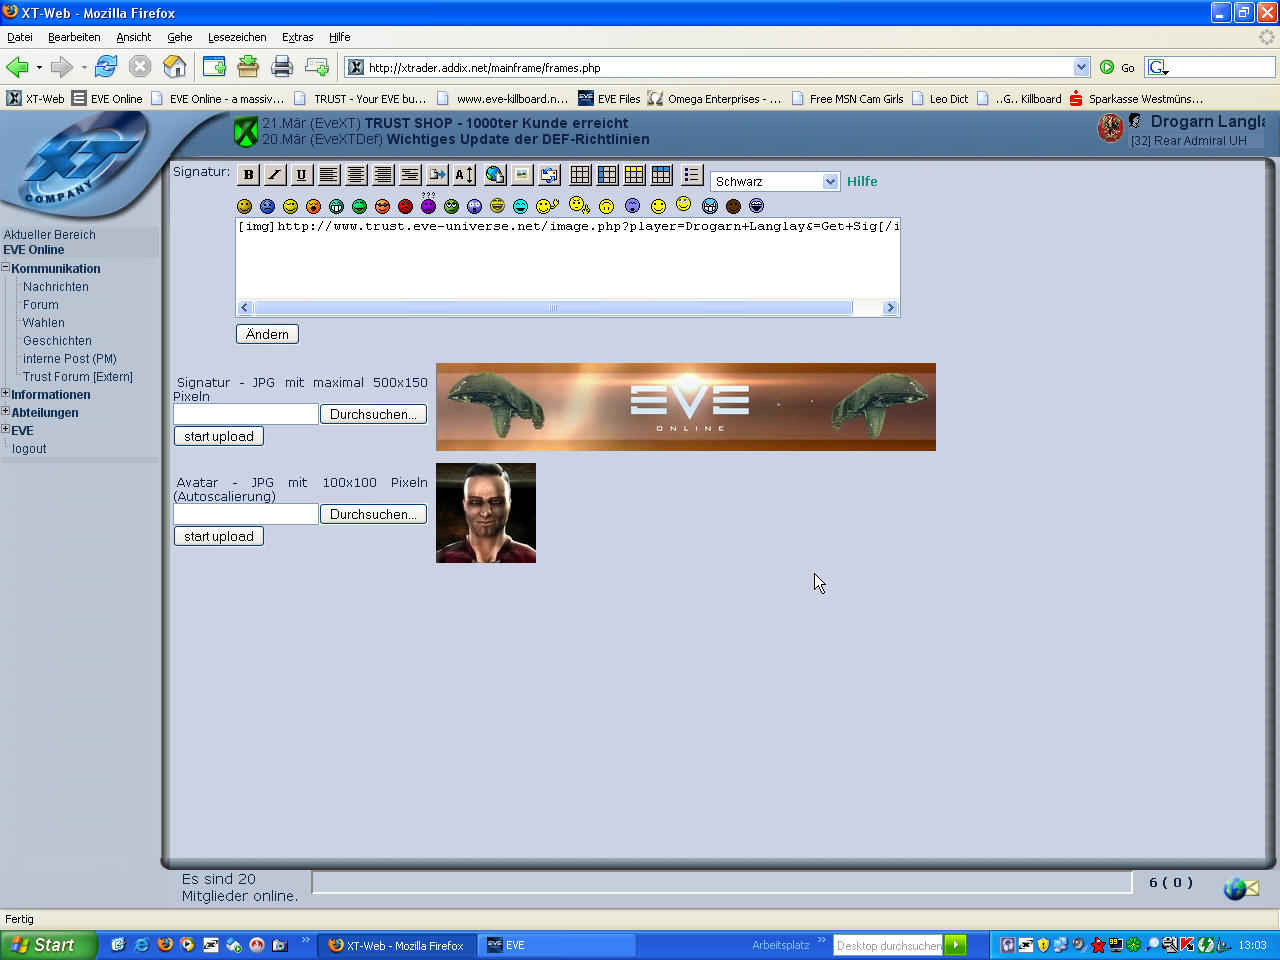Viewport: 1280px width, 960px height.
Task: Expand the EVE tree section
Action: pos(6,429)
